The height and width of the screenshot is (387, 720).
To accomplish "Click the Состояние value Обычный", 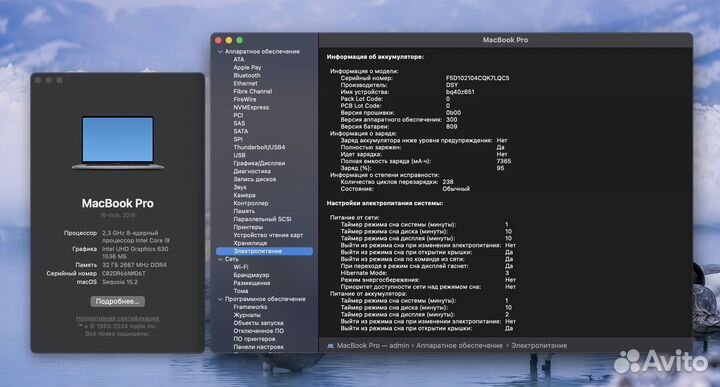I will click(456, 189).
